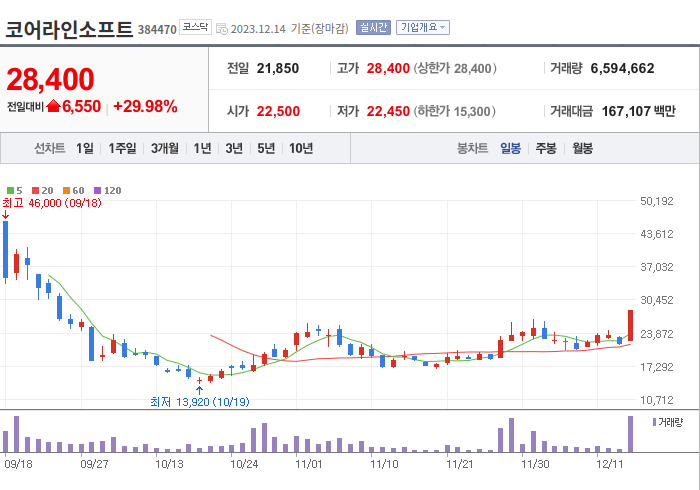The height and width of the screenshot is (490, 700).
Task: Click the opening price 22,500
Action: click(x=278, y=111)
